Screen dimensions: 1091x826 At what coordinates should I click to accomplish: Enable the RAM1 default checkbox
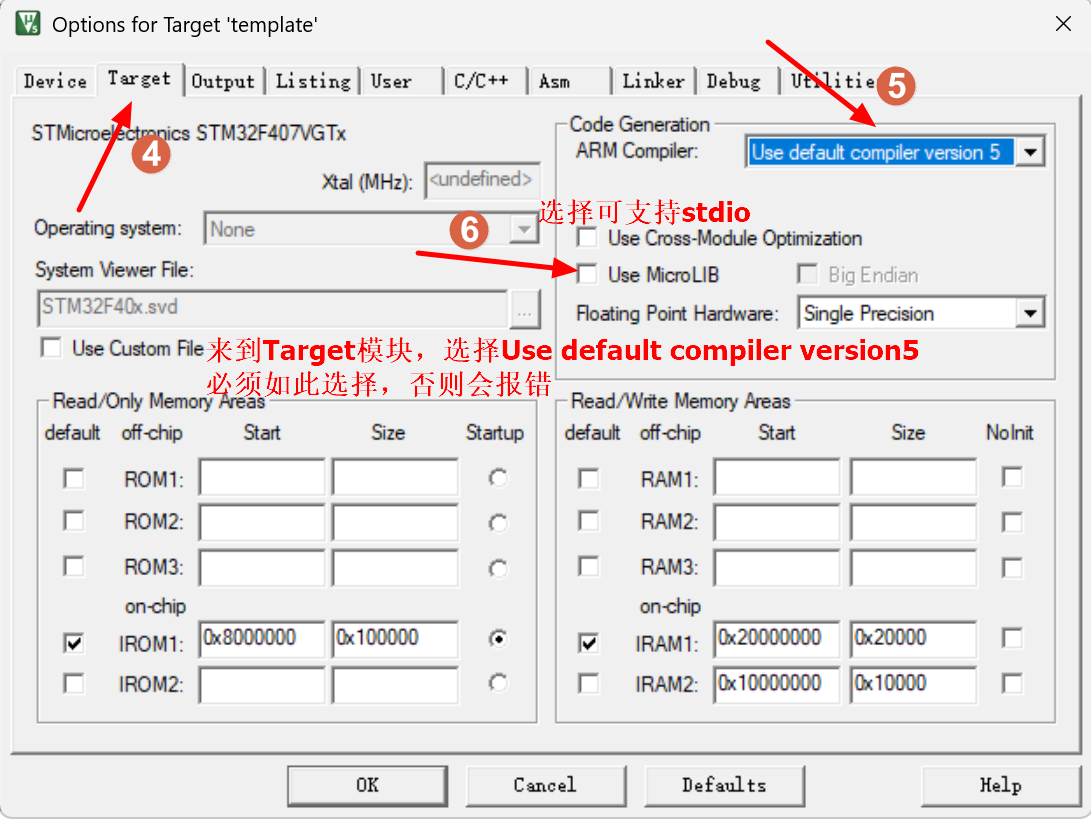pos(589,479)
